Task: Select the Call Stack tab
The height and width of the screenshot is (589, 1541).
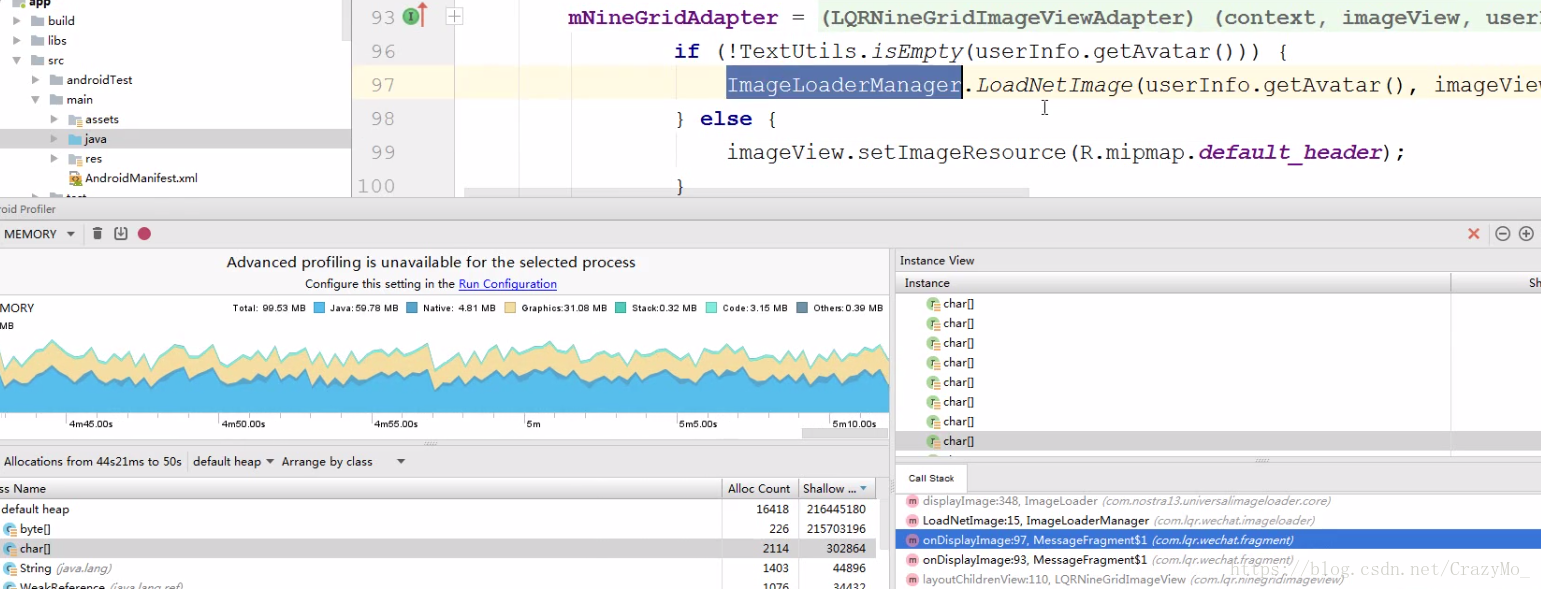Action: [x=931, y=478]
